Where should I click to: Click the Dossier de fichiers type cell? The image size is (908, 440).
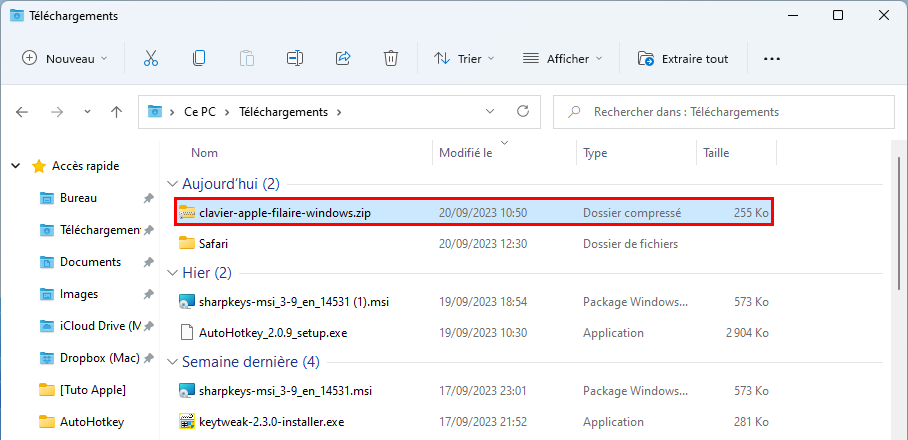(630, 244)
